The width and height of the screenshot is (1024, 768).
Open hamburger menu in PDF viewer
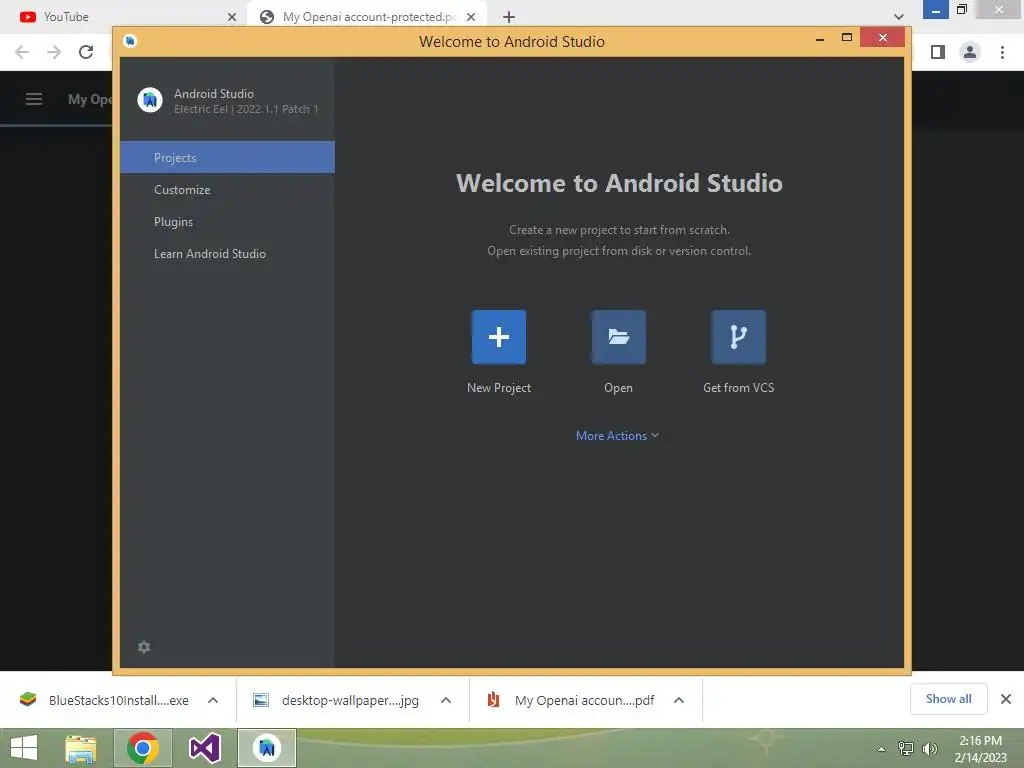(33, 99)
